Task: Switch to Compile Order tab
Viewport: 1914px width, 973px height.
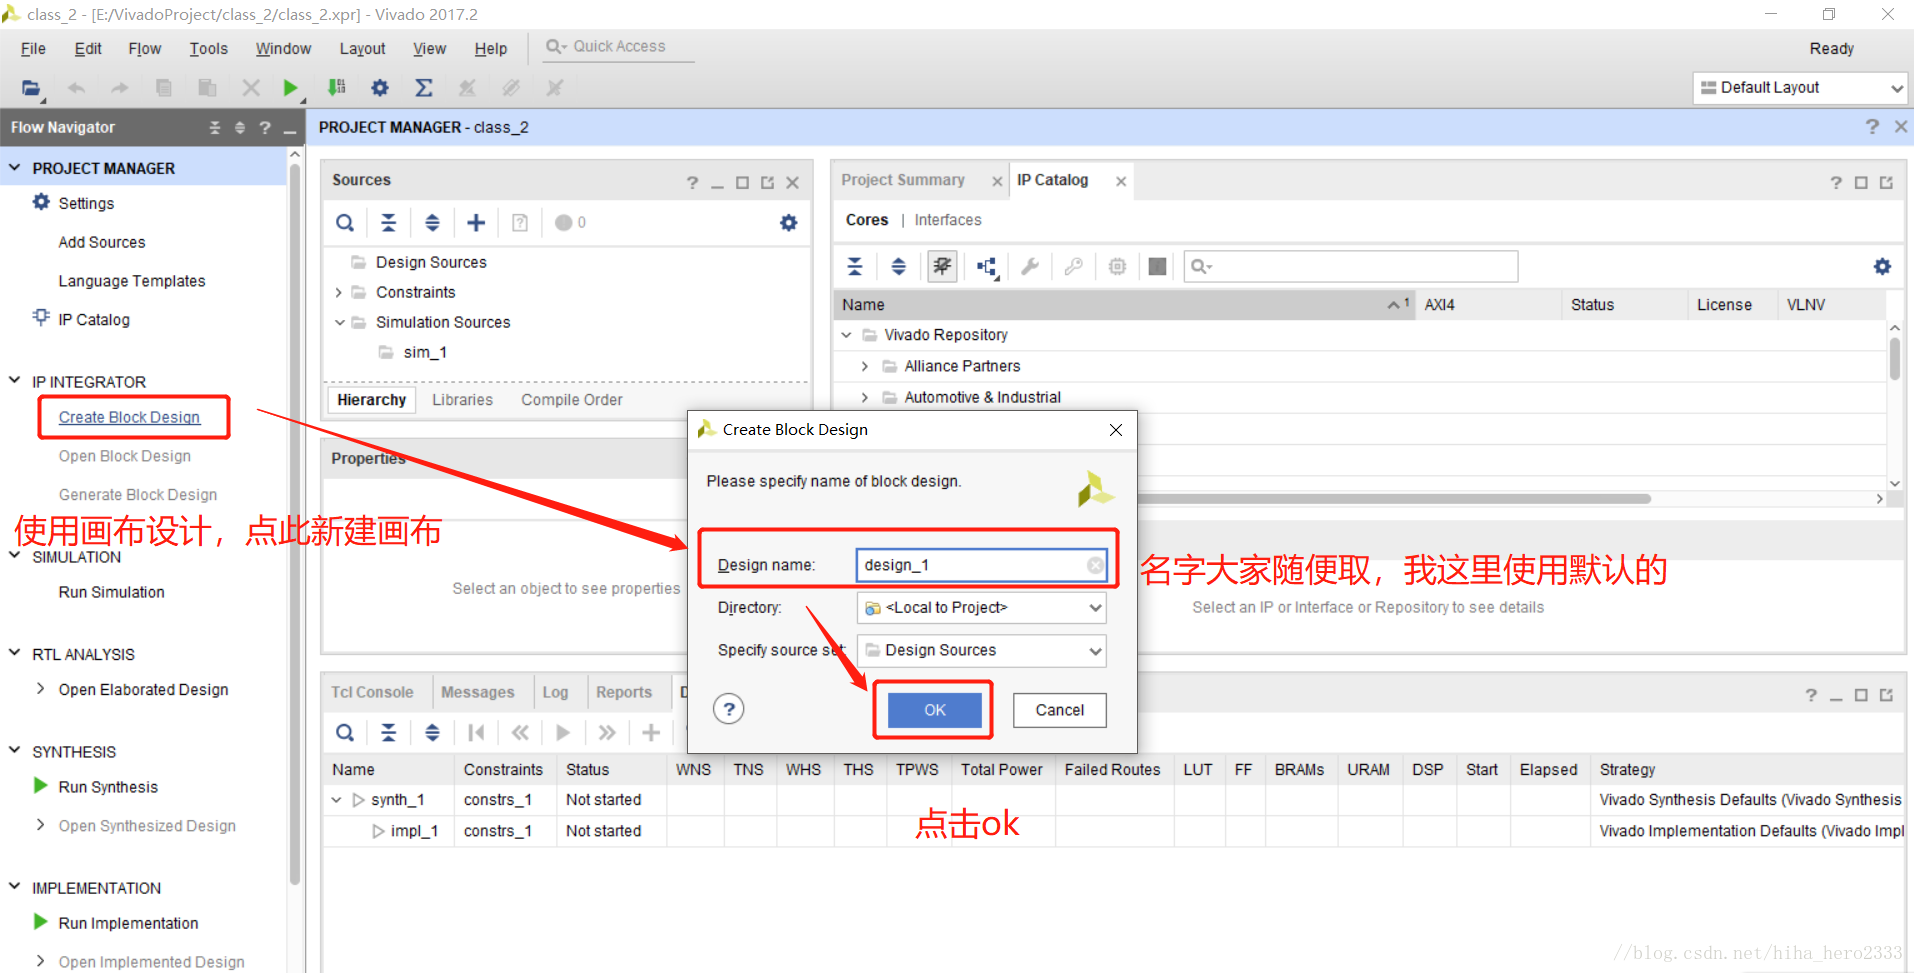Action: [x=571, y=400]
